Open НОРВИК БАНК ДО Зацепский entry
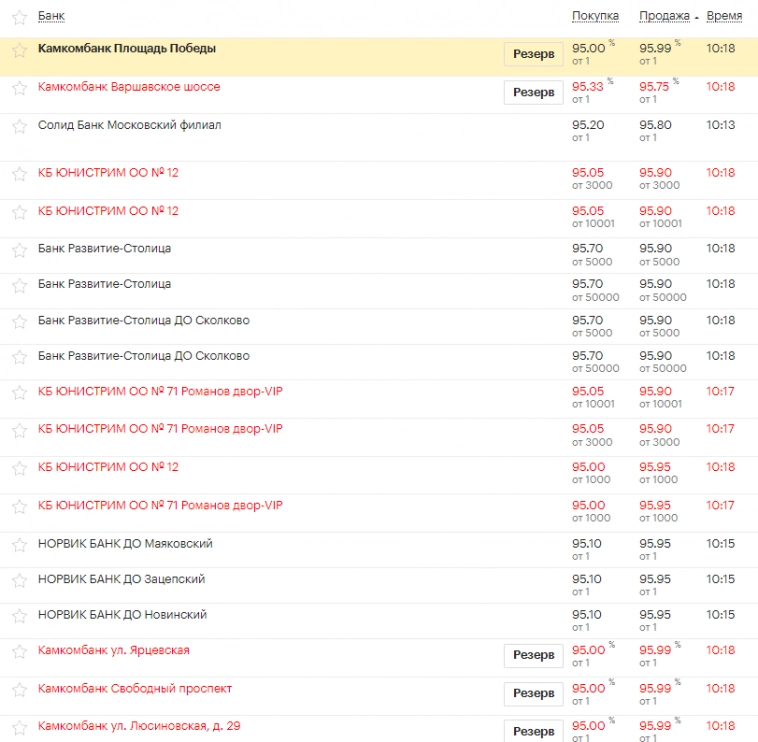The image size is (758, 742). pyautogui.click(x=121, y=579)
